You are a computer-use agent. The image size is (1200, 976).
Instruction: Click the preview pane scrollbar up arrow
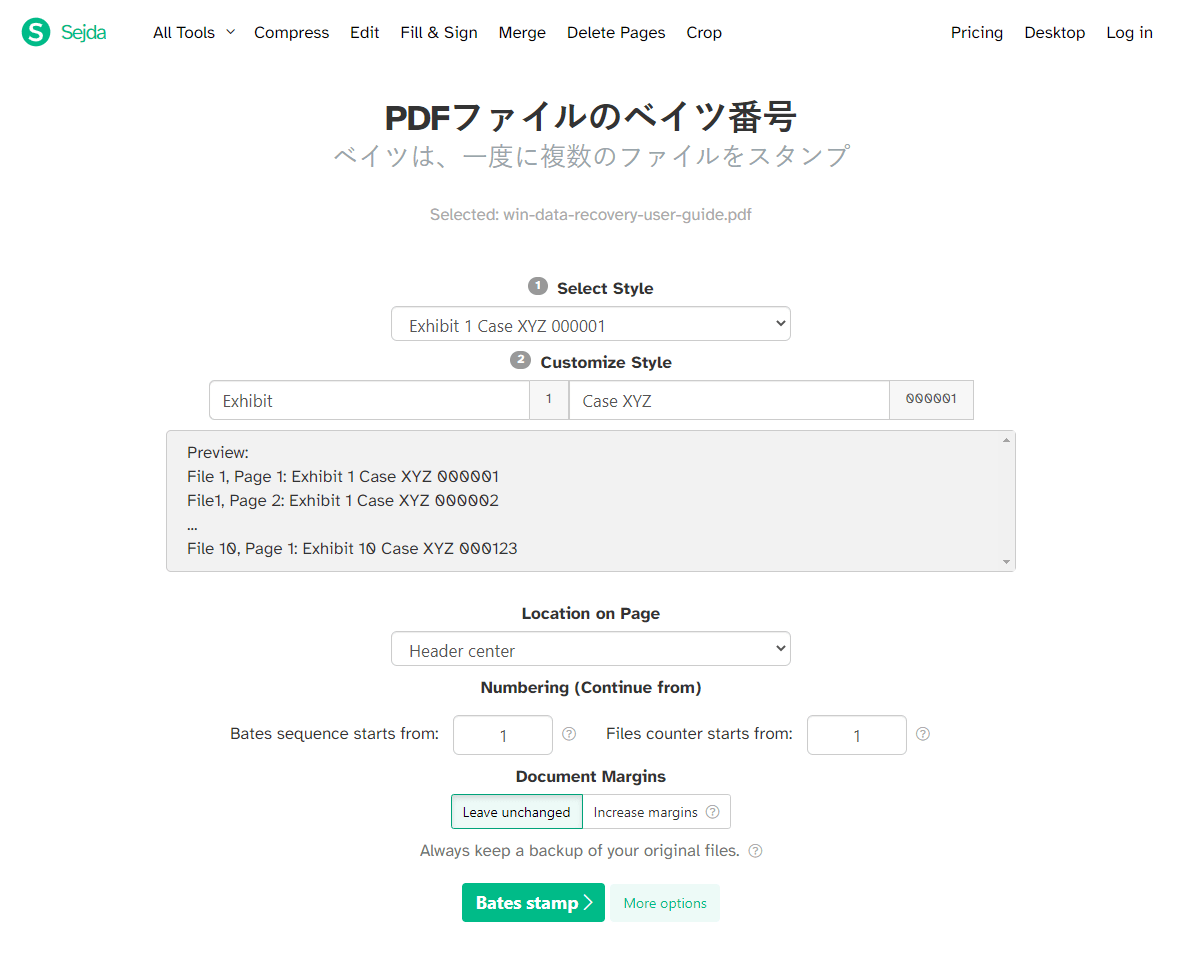click(x=1004, y=439)
